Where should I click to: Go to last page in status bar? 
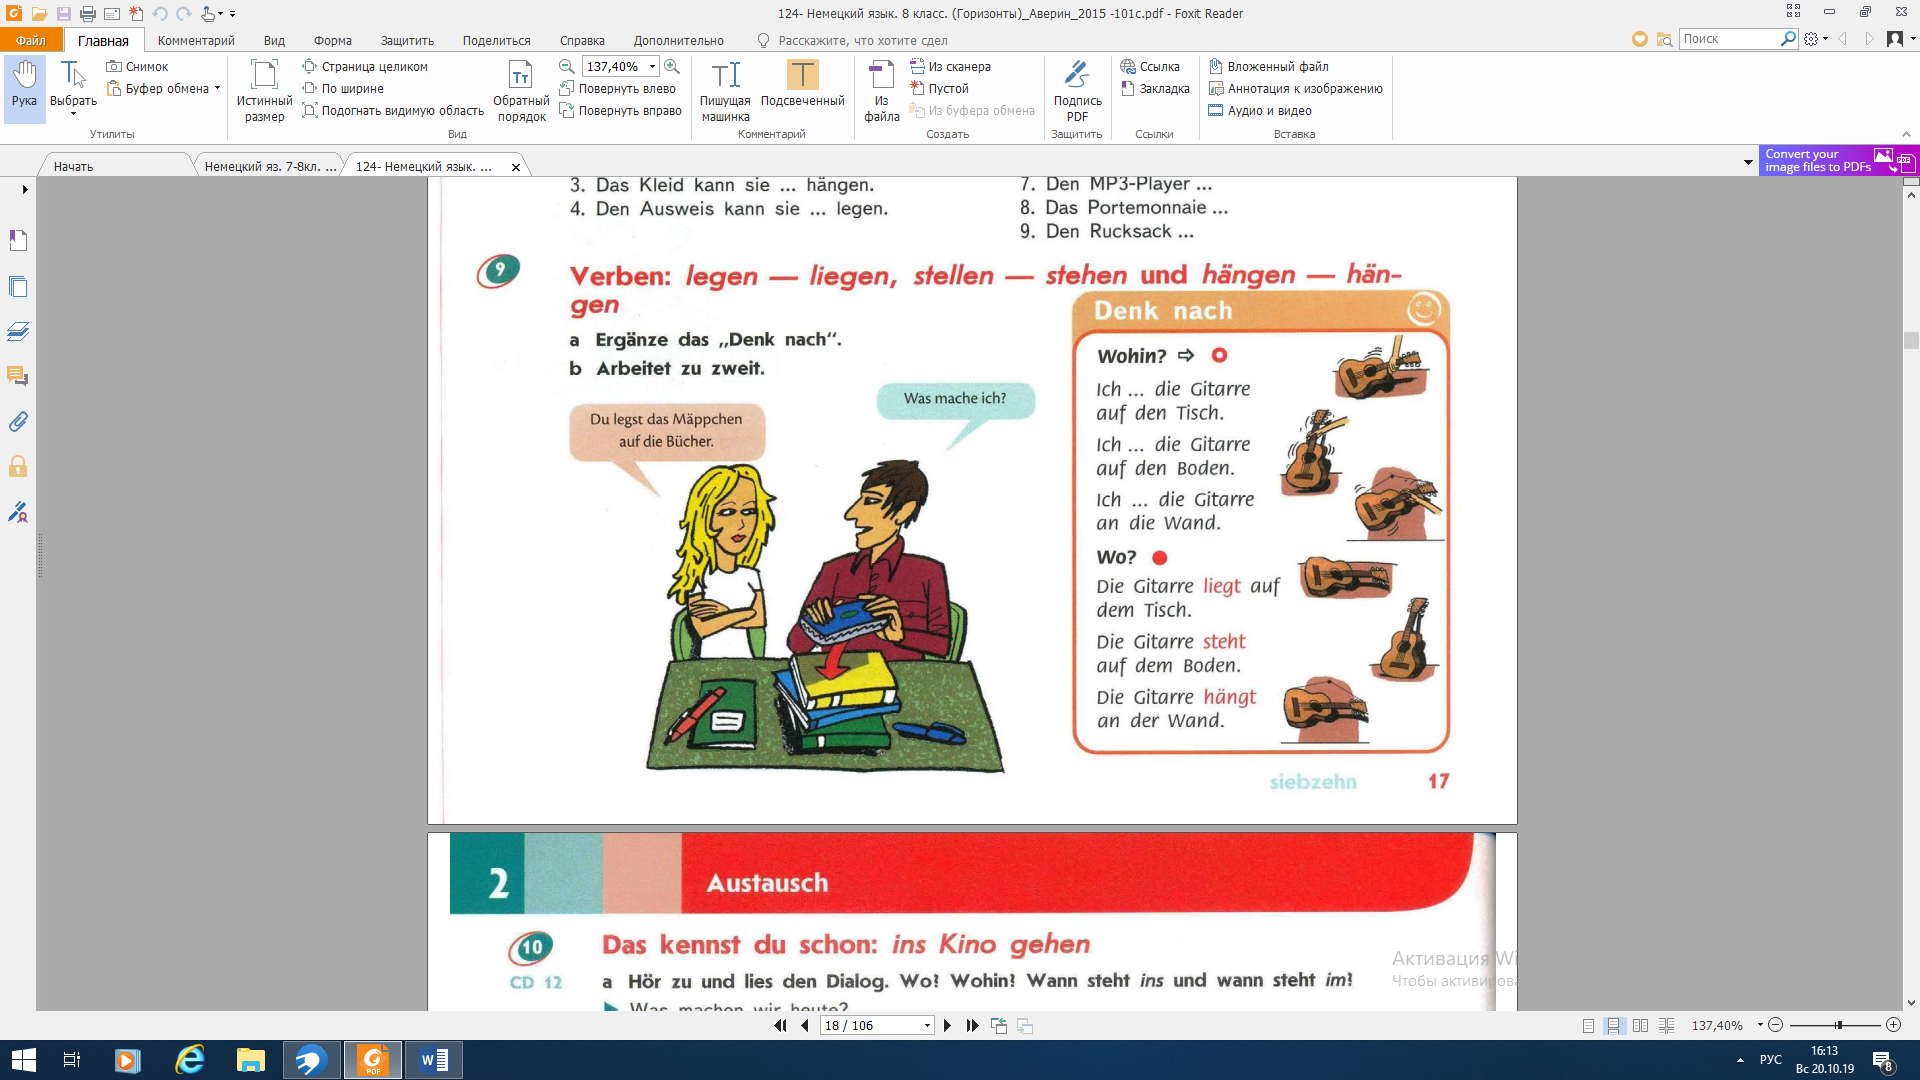tap(972, 1025)
